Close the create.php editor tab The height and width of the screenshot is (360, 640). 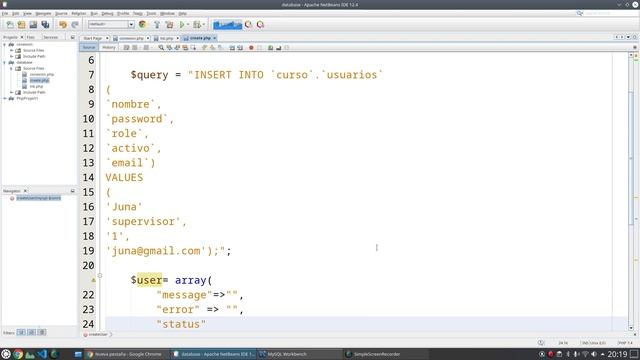[214, 38]
